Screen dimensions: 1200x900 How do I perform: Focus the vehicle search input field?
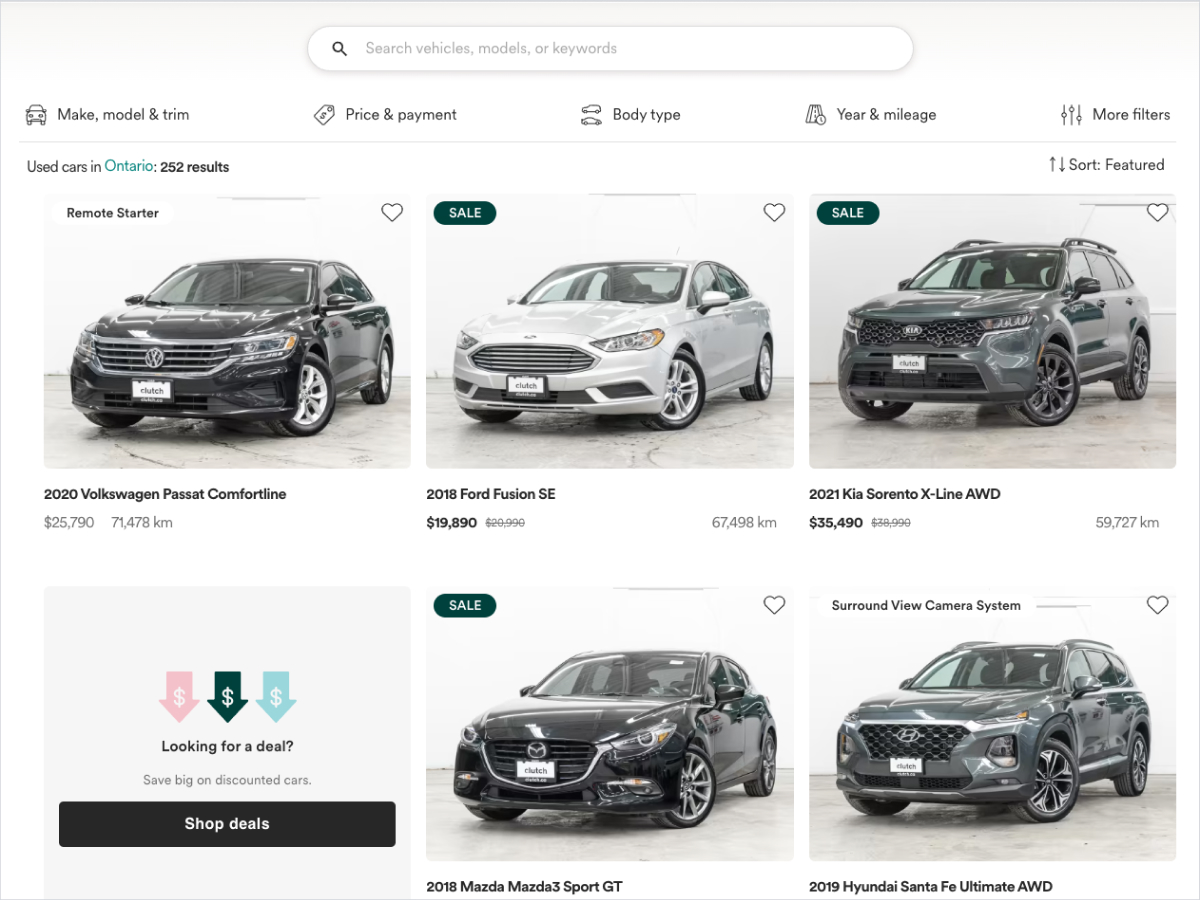[610, 48]
